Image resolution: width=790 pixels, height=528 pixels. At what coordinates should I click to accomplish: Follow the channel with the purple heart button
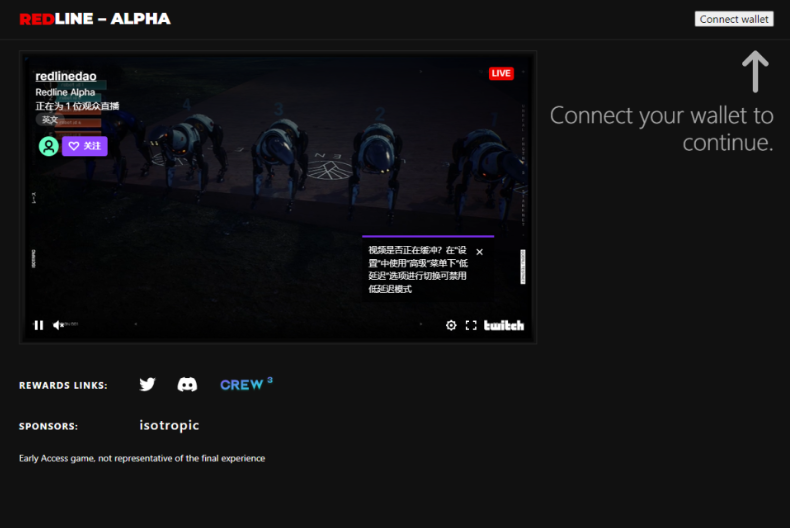click(x=85, y=146)
